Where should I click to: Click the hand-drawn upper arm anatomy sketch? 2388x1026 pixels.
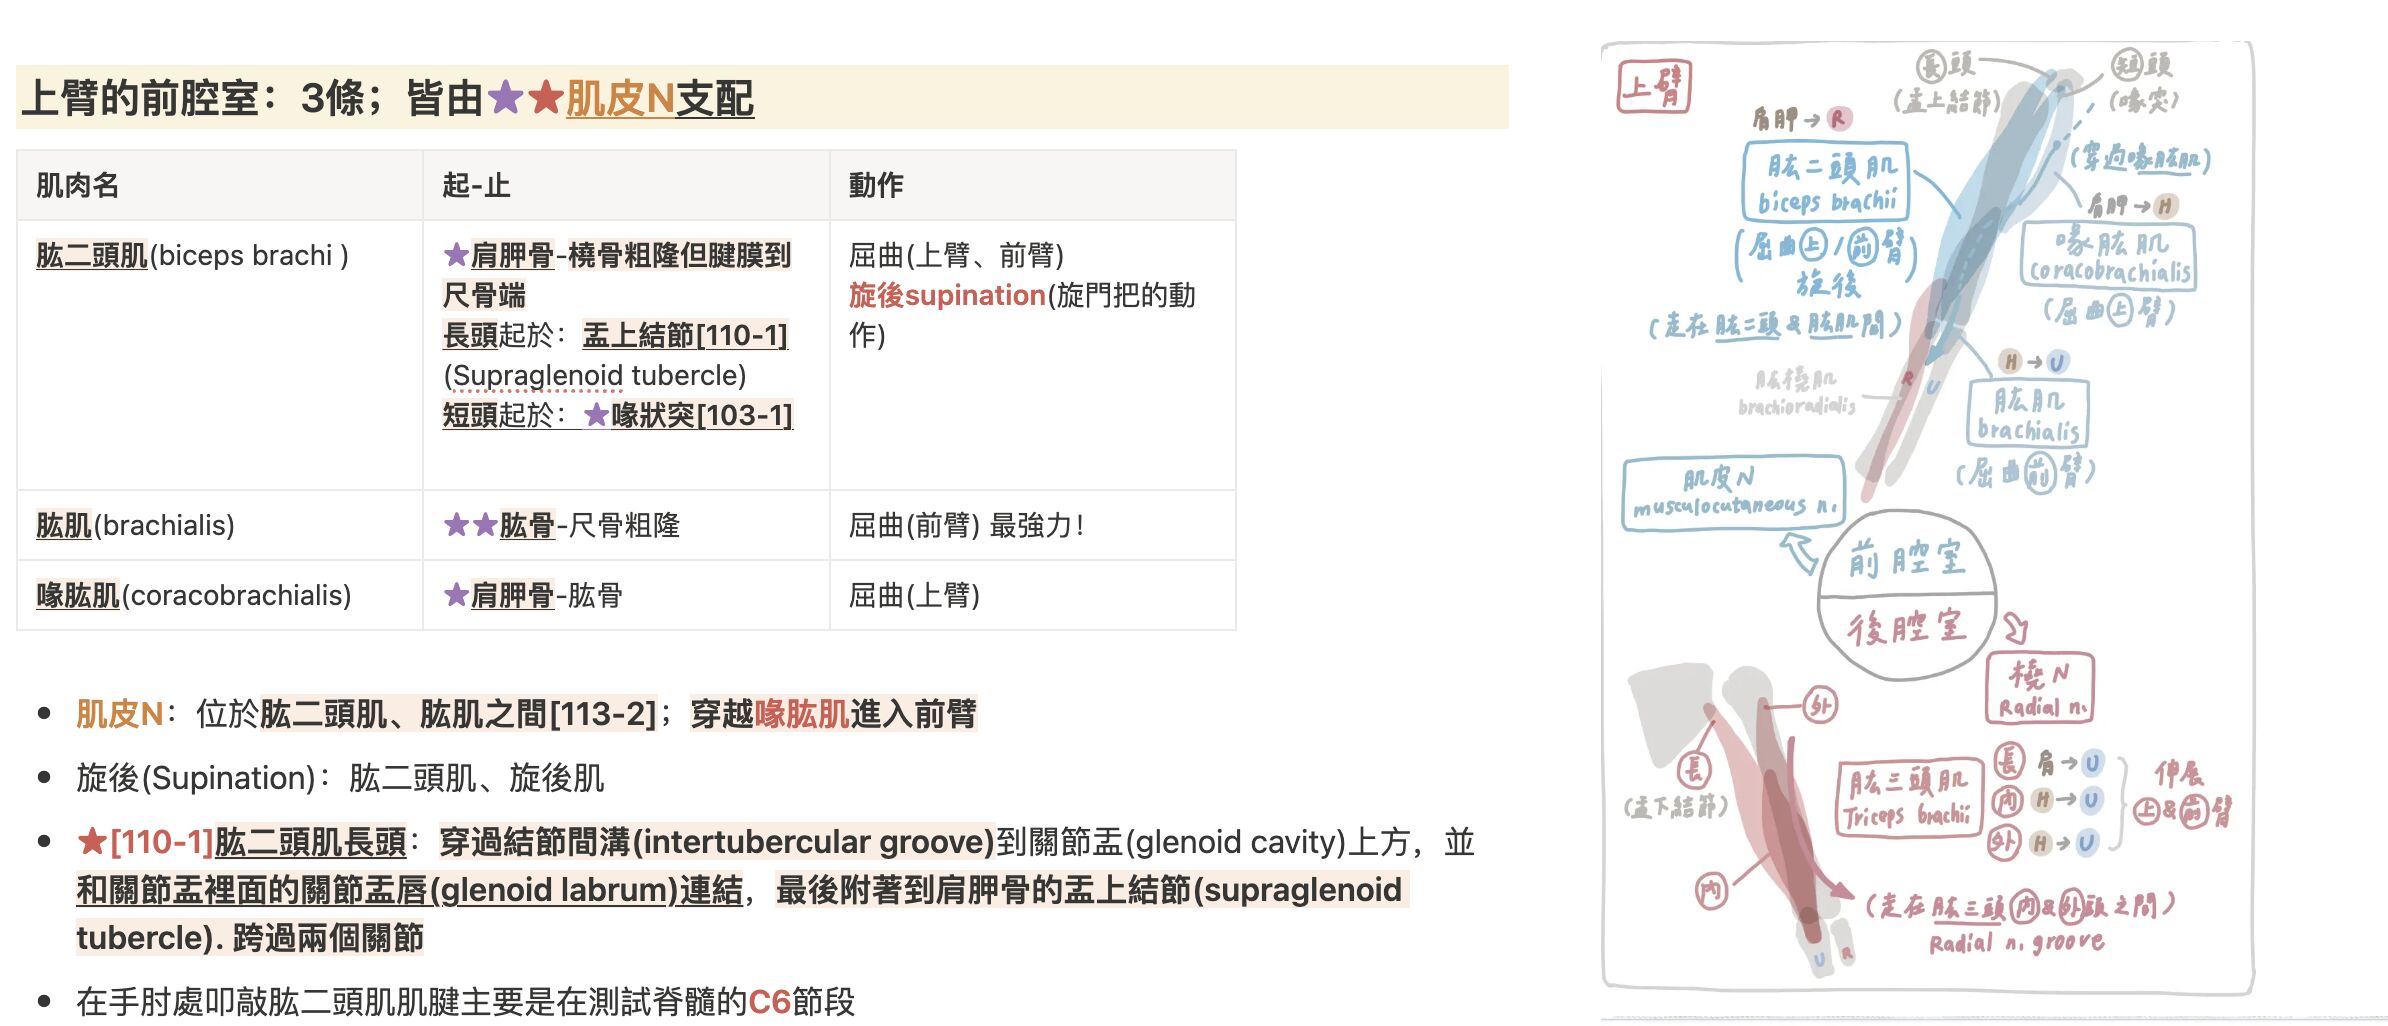1927,518
